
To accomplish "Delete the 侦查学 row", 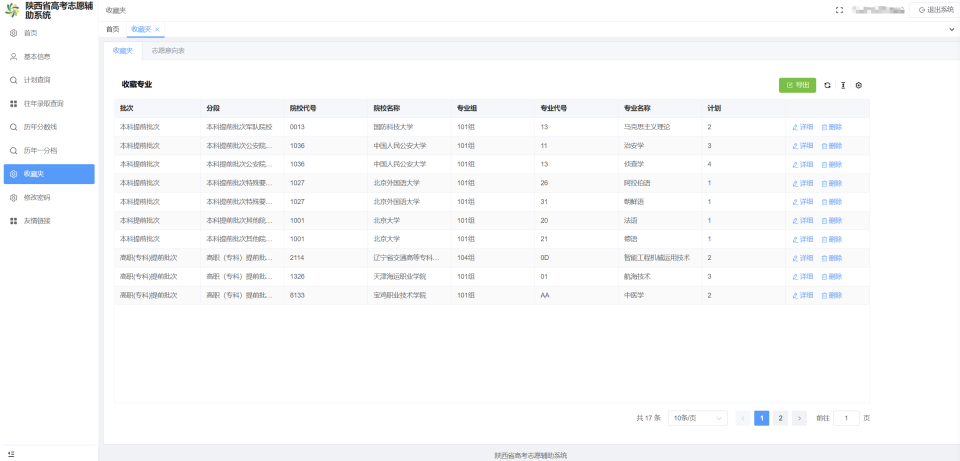I will (832, 165).
